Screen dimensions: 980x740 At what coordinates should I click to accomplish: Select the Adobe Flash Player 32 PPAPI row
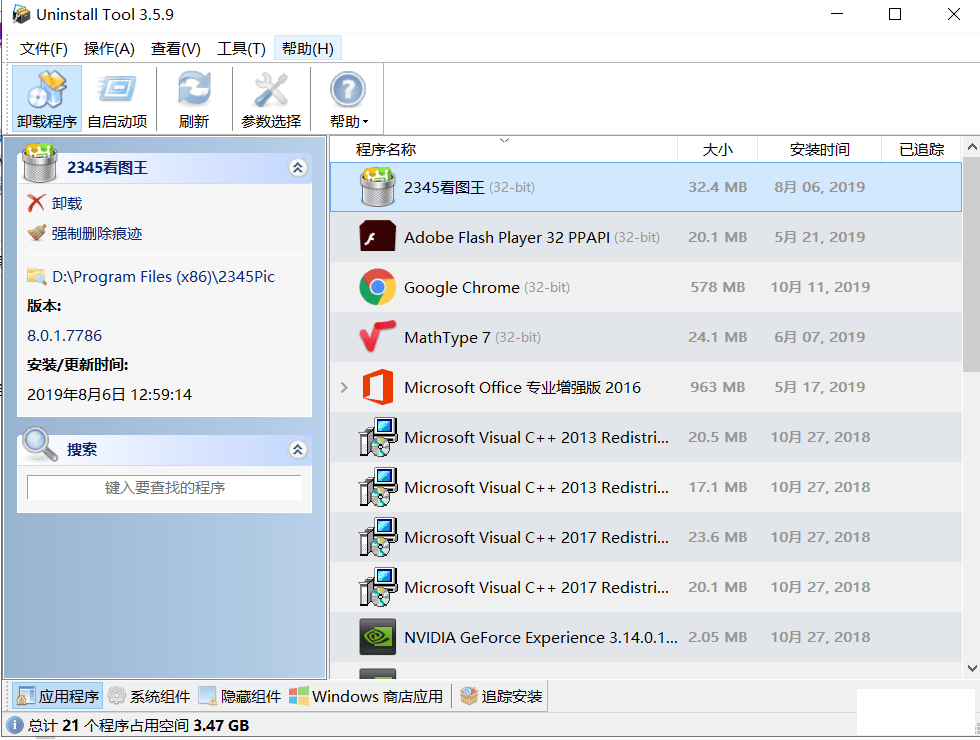[646, 237]
